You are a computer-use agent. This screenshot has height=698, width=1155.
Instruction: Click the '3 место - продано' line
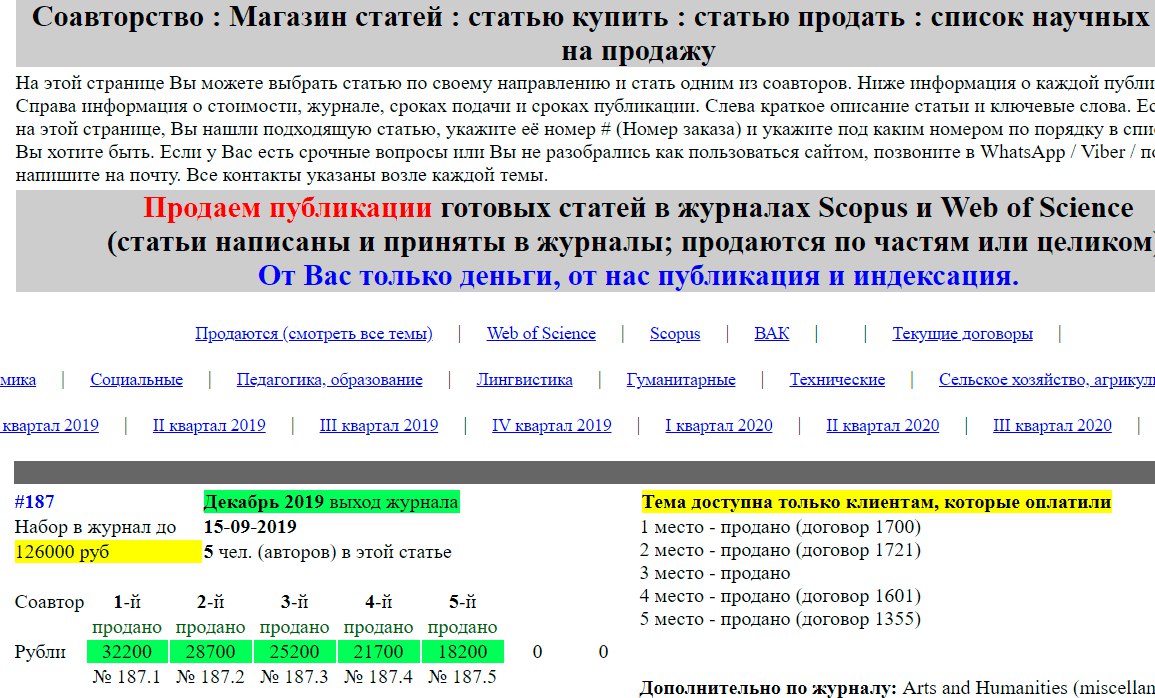tap(715, 573)
